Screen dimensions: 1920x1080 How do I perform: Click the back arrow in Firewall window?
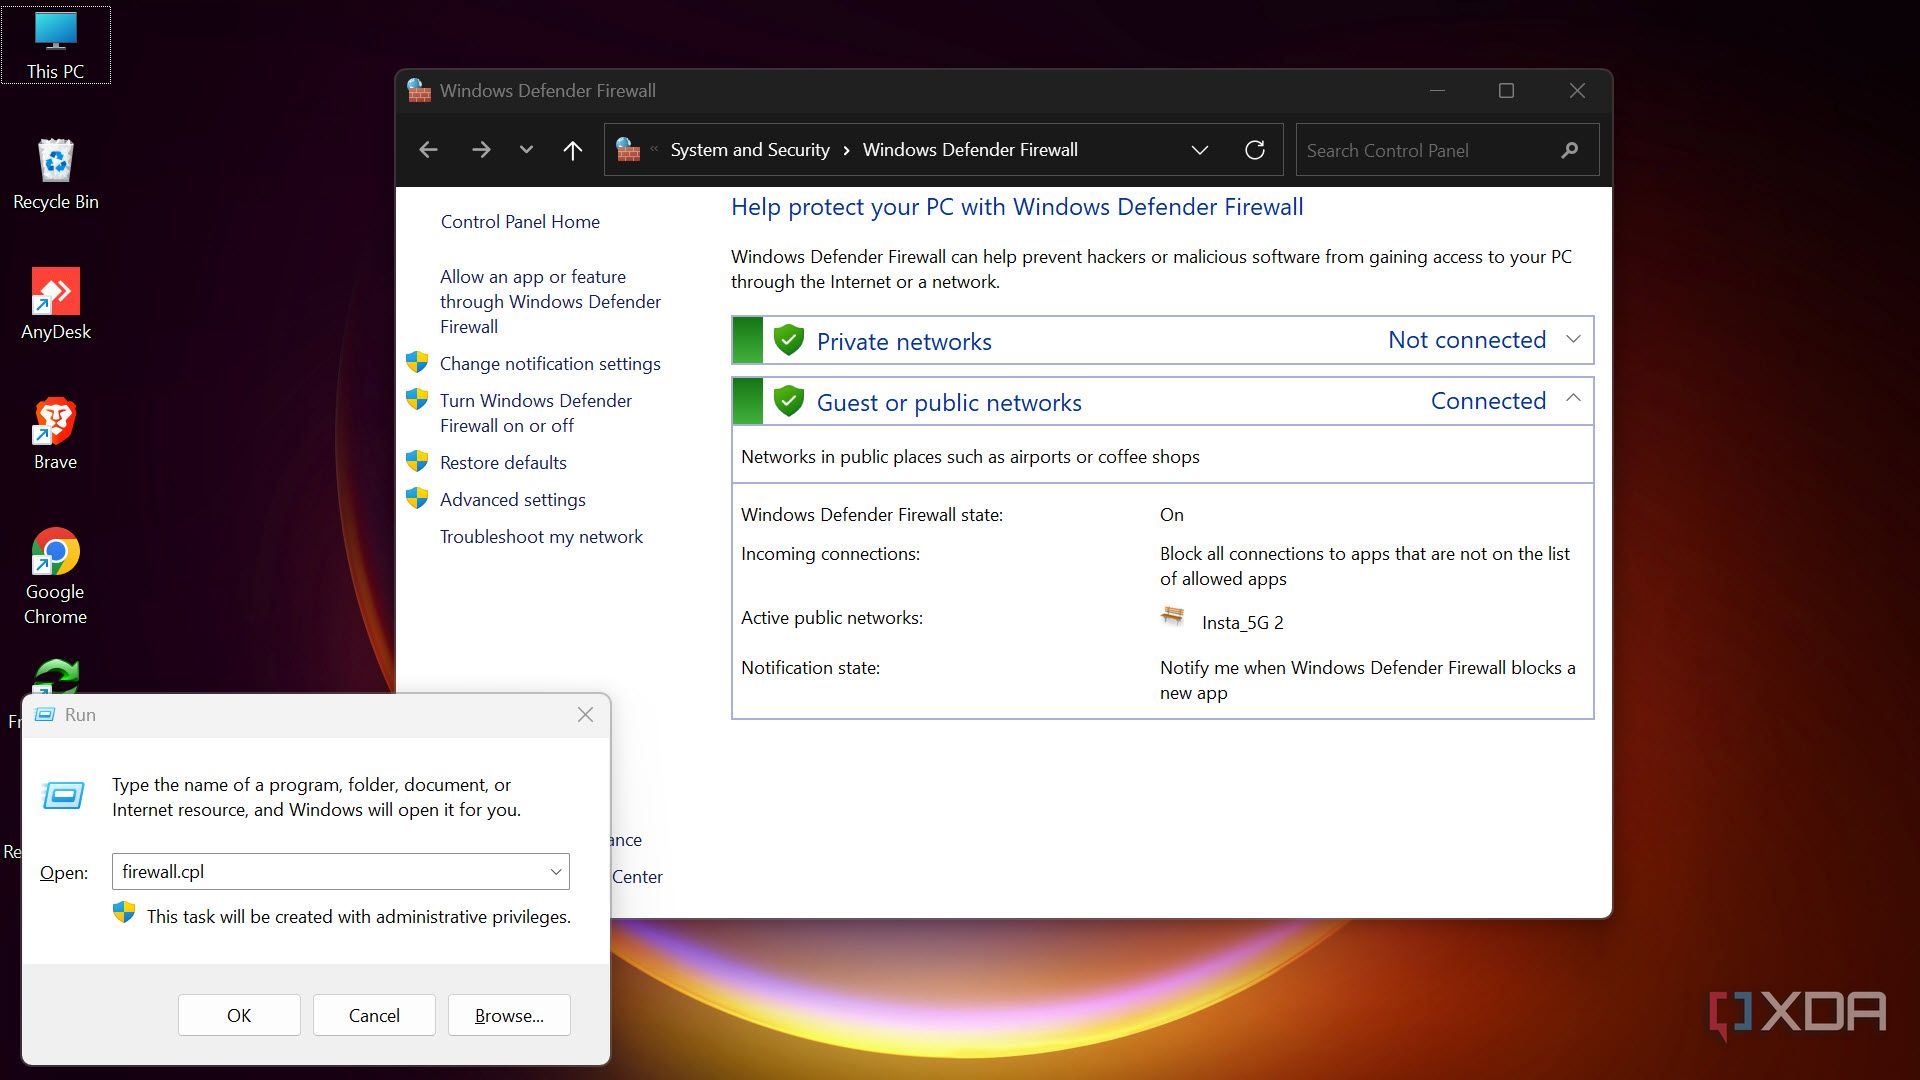[428, 150]
